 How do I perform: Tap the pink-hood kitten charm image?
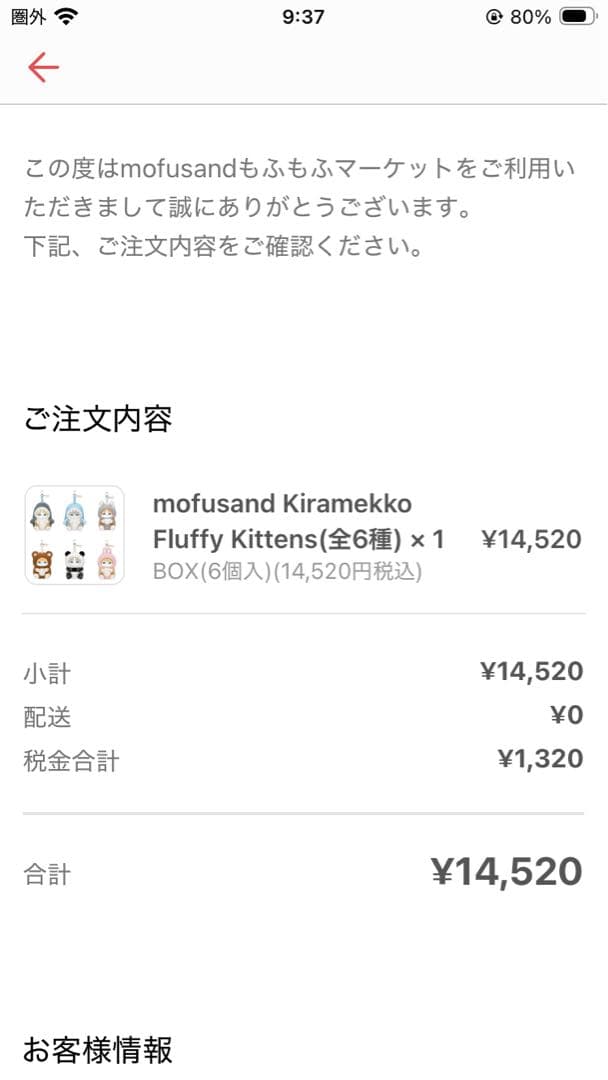tap(106, 563)
